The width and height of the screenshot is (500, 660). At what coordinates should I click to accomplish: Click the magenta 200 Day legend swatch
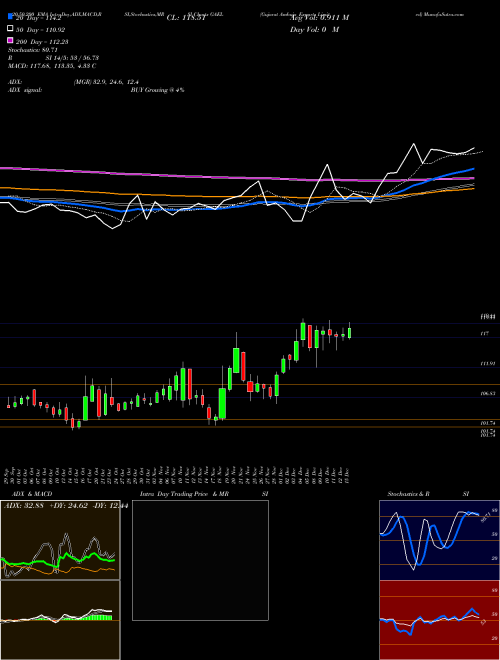tap(10, 41)
